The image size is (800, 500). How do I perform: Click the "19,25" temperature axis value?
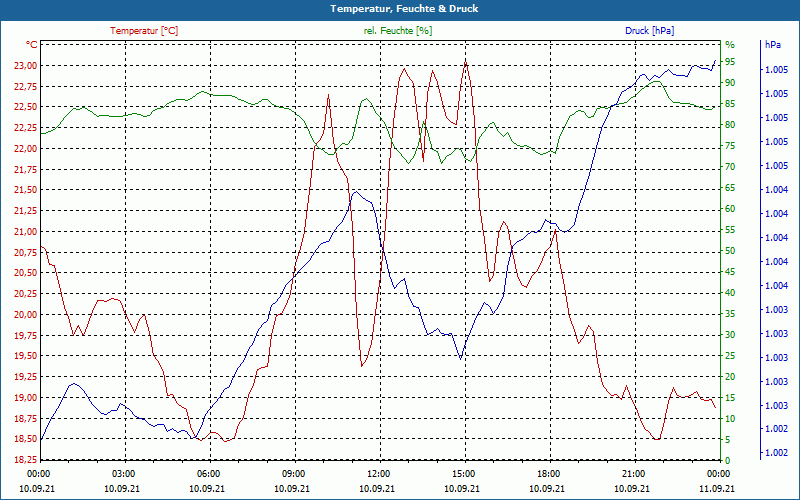25,377
